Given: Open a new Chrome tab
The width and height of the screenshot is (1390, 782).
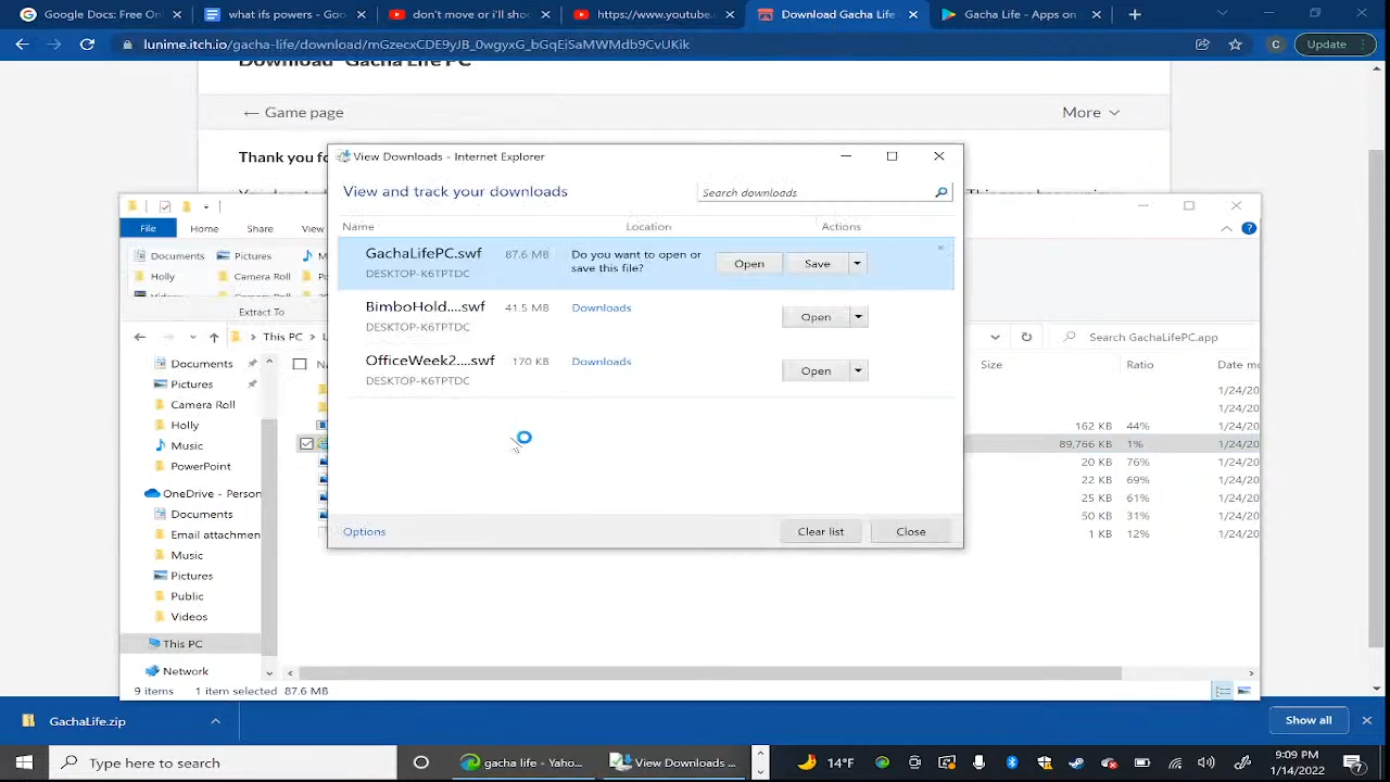Looking at the screenshot, I should [1134, 14].
